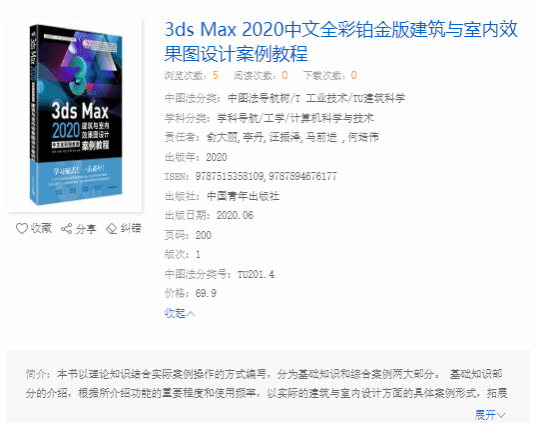The width and height of the screenshot is (538, 423).
Task: Select author 何培伟
Action: click(363, 138)
